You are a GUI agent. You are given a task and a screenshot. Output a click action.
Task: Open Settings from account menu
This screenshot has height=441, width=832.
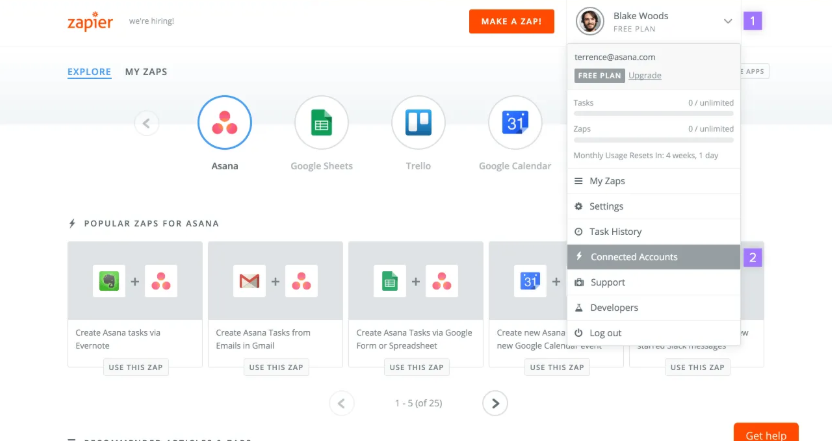click(x=653, y=206)
